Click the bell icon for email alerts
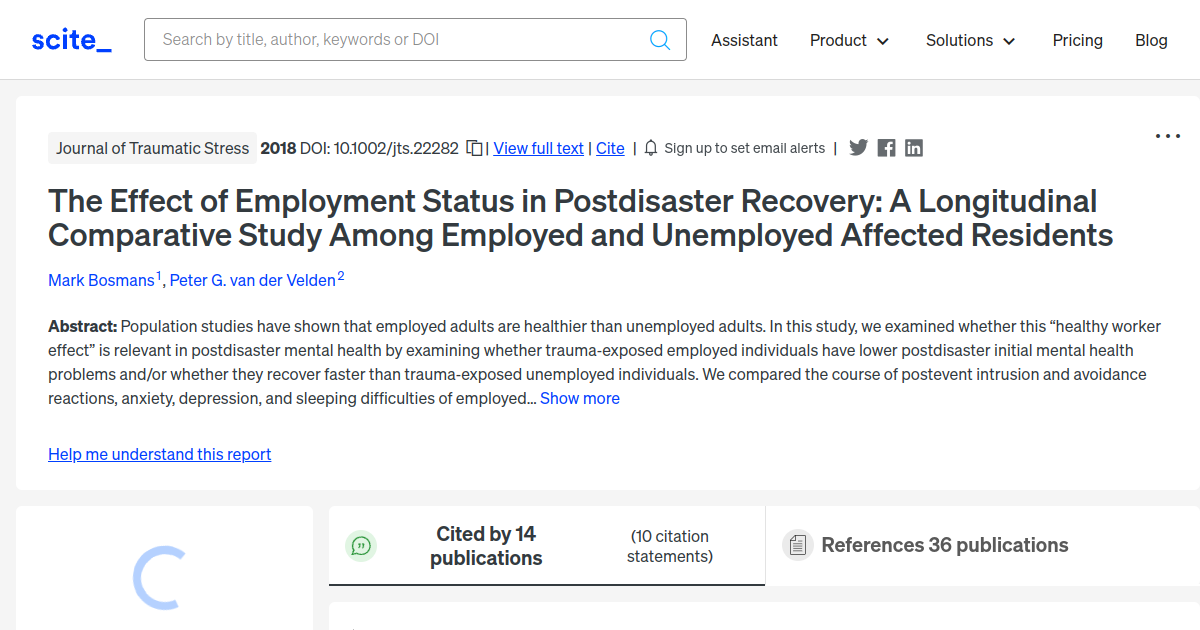Screen dimensions: 1200x630 (650, 147)
